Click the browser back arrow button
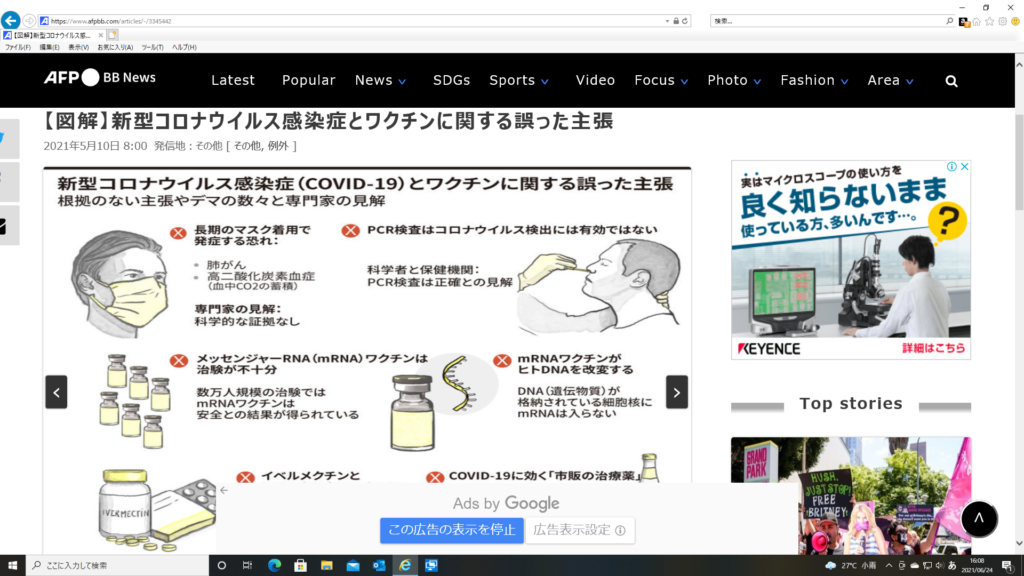The width and height of the screenshot is (1024, 576). coord(10,20)
